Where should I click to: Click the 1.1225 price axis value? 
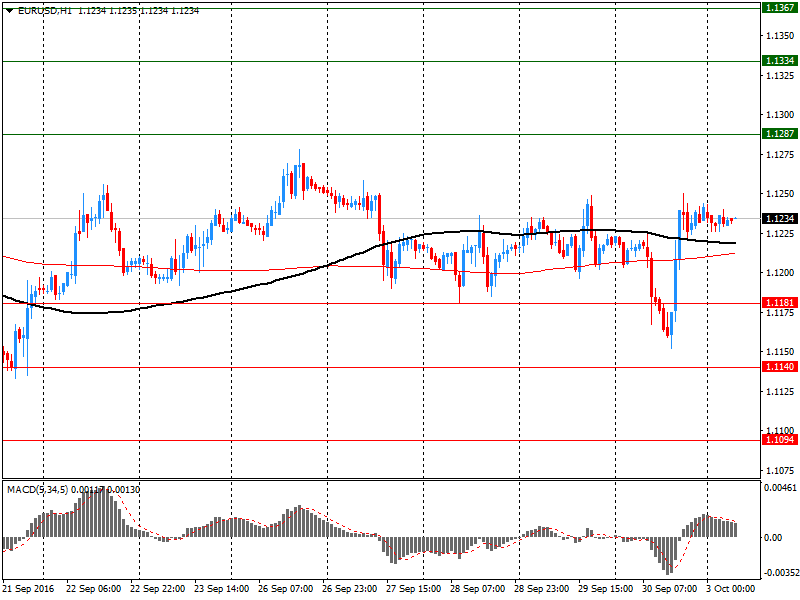coord(780,233)
